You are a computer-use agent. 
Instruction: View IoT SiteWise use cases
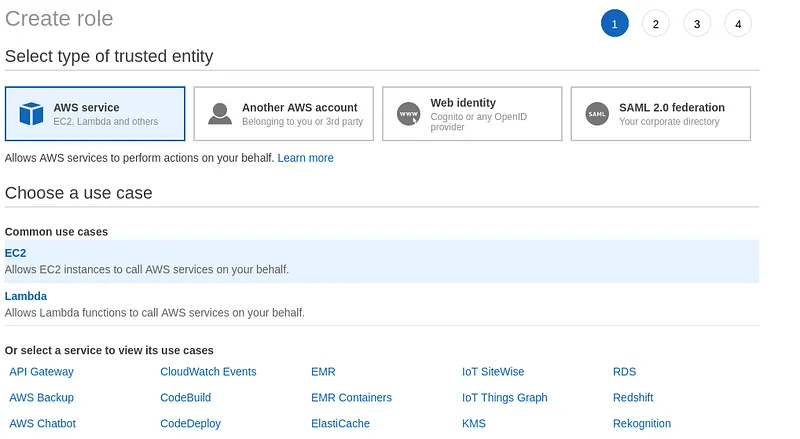(x=493, y=372)
